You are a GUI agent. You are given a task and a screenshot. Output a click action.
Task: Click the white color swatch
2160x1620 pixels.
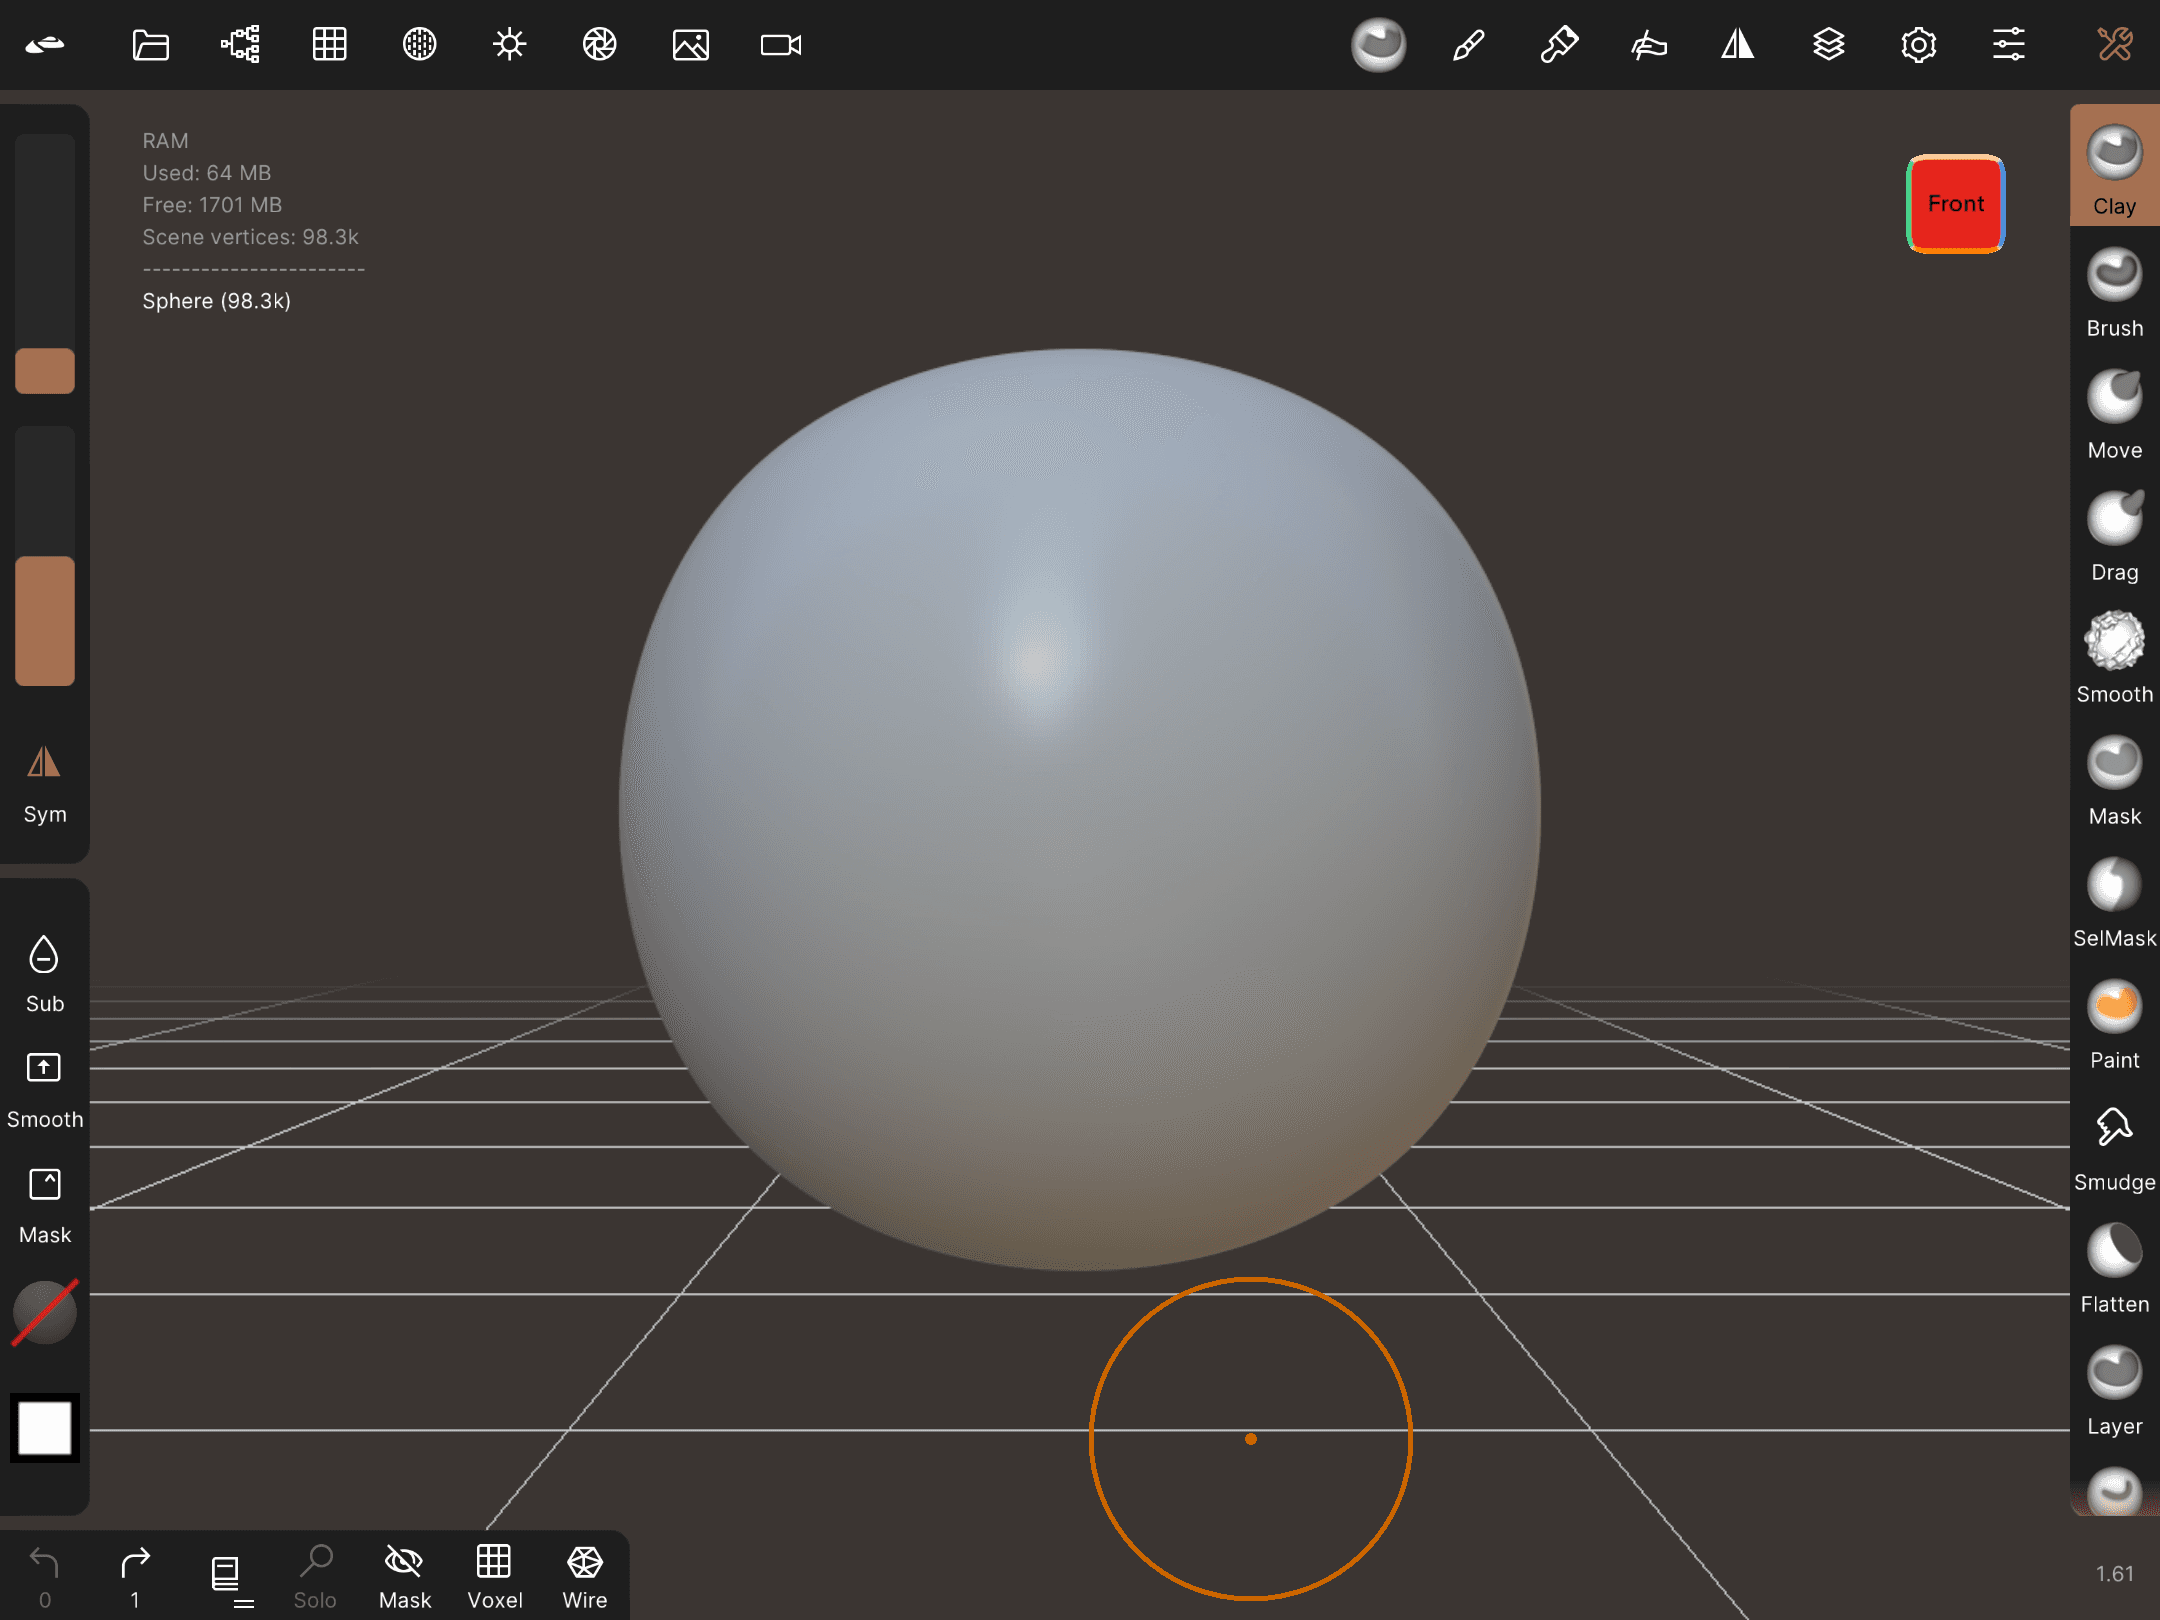coord(45,1427)
